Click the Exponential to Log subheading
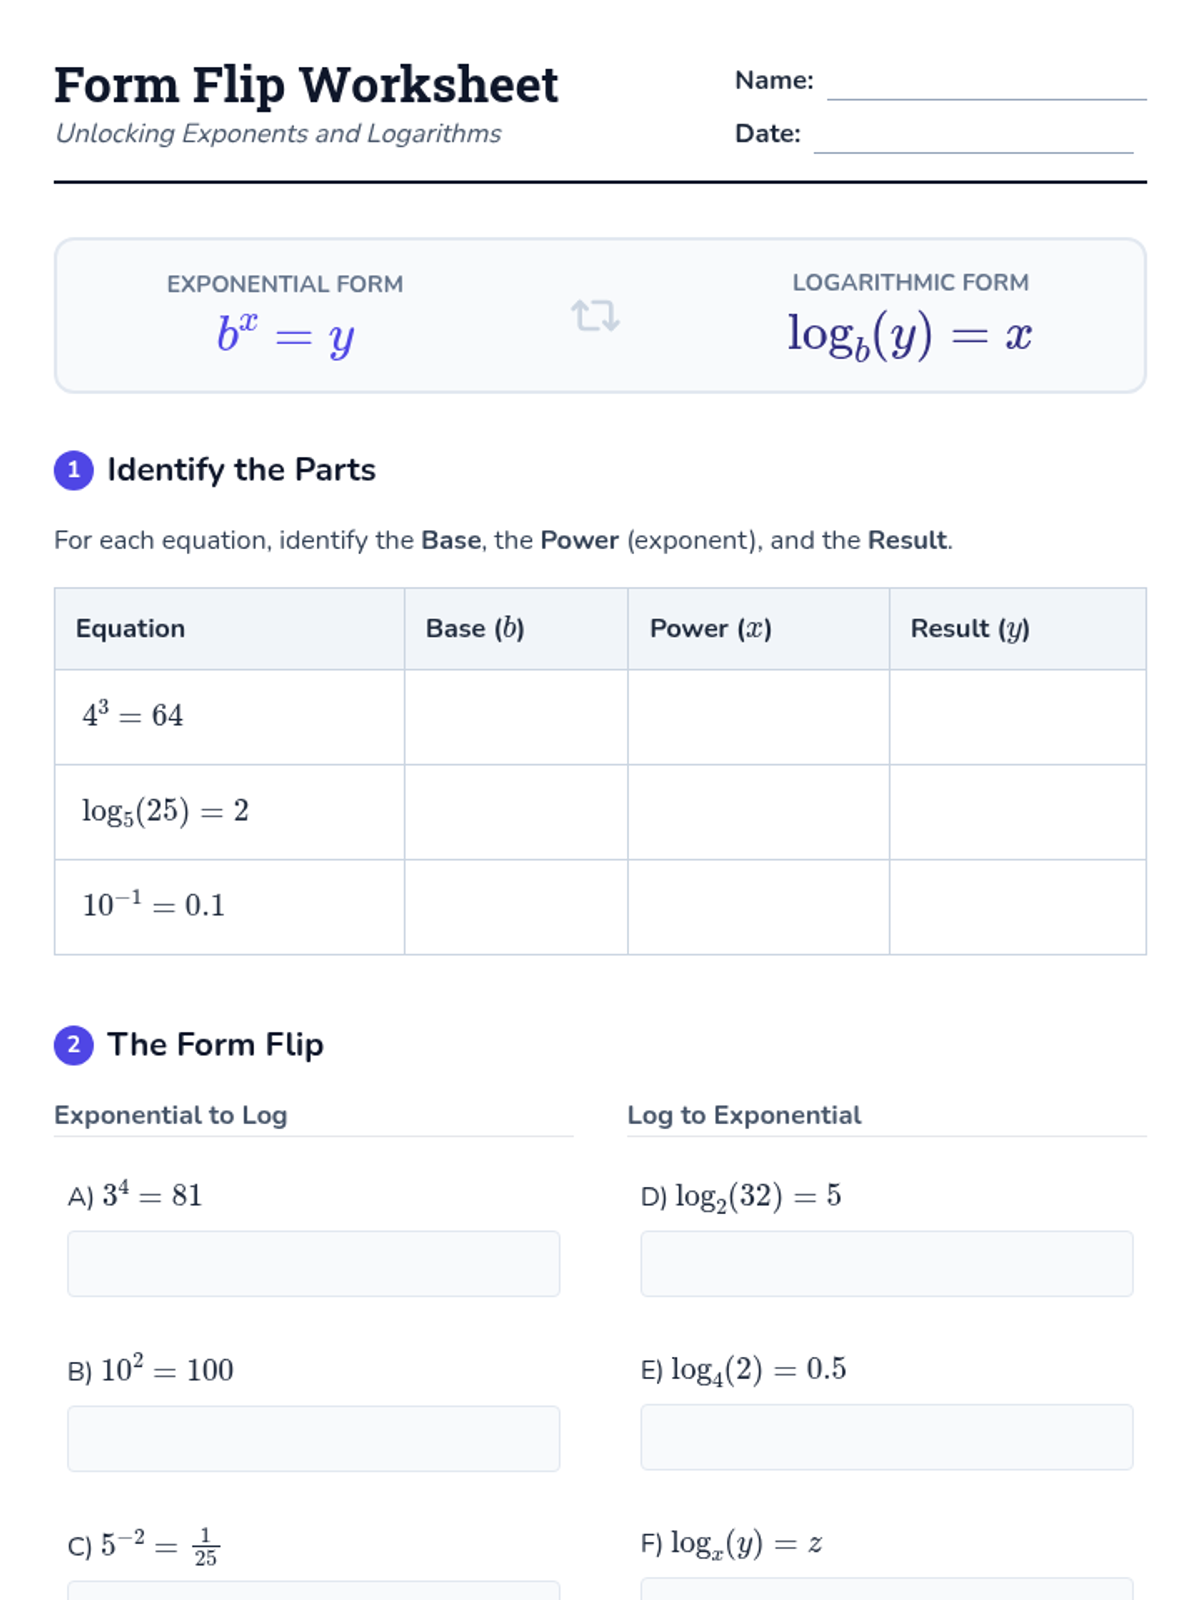The height and width of the screenshot is (1600, 1200). (x=171, y=1115)
